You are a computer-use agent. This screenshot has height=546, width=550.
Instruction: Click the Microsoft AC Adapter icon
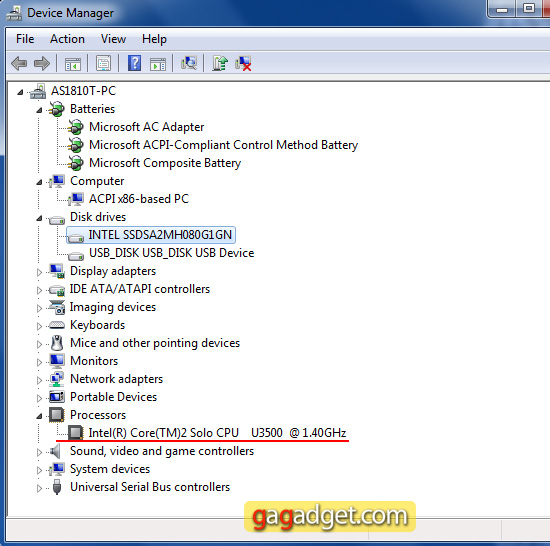[76, 127]
